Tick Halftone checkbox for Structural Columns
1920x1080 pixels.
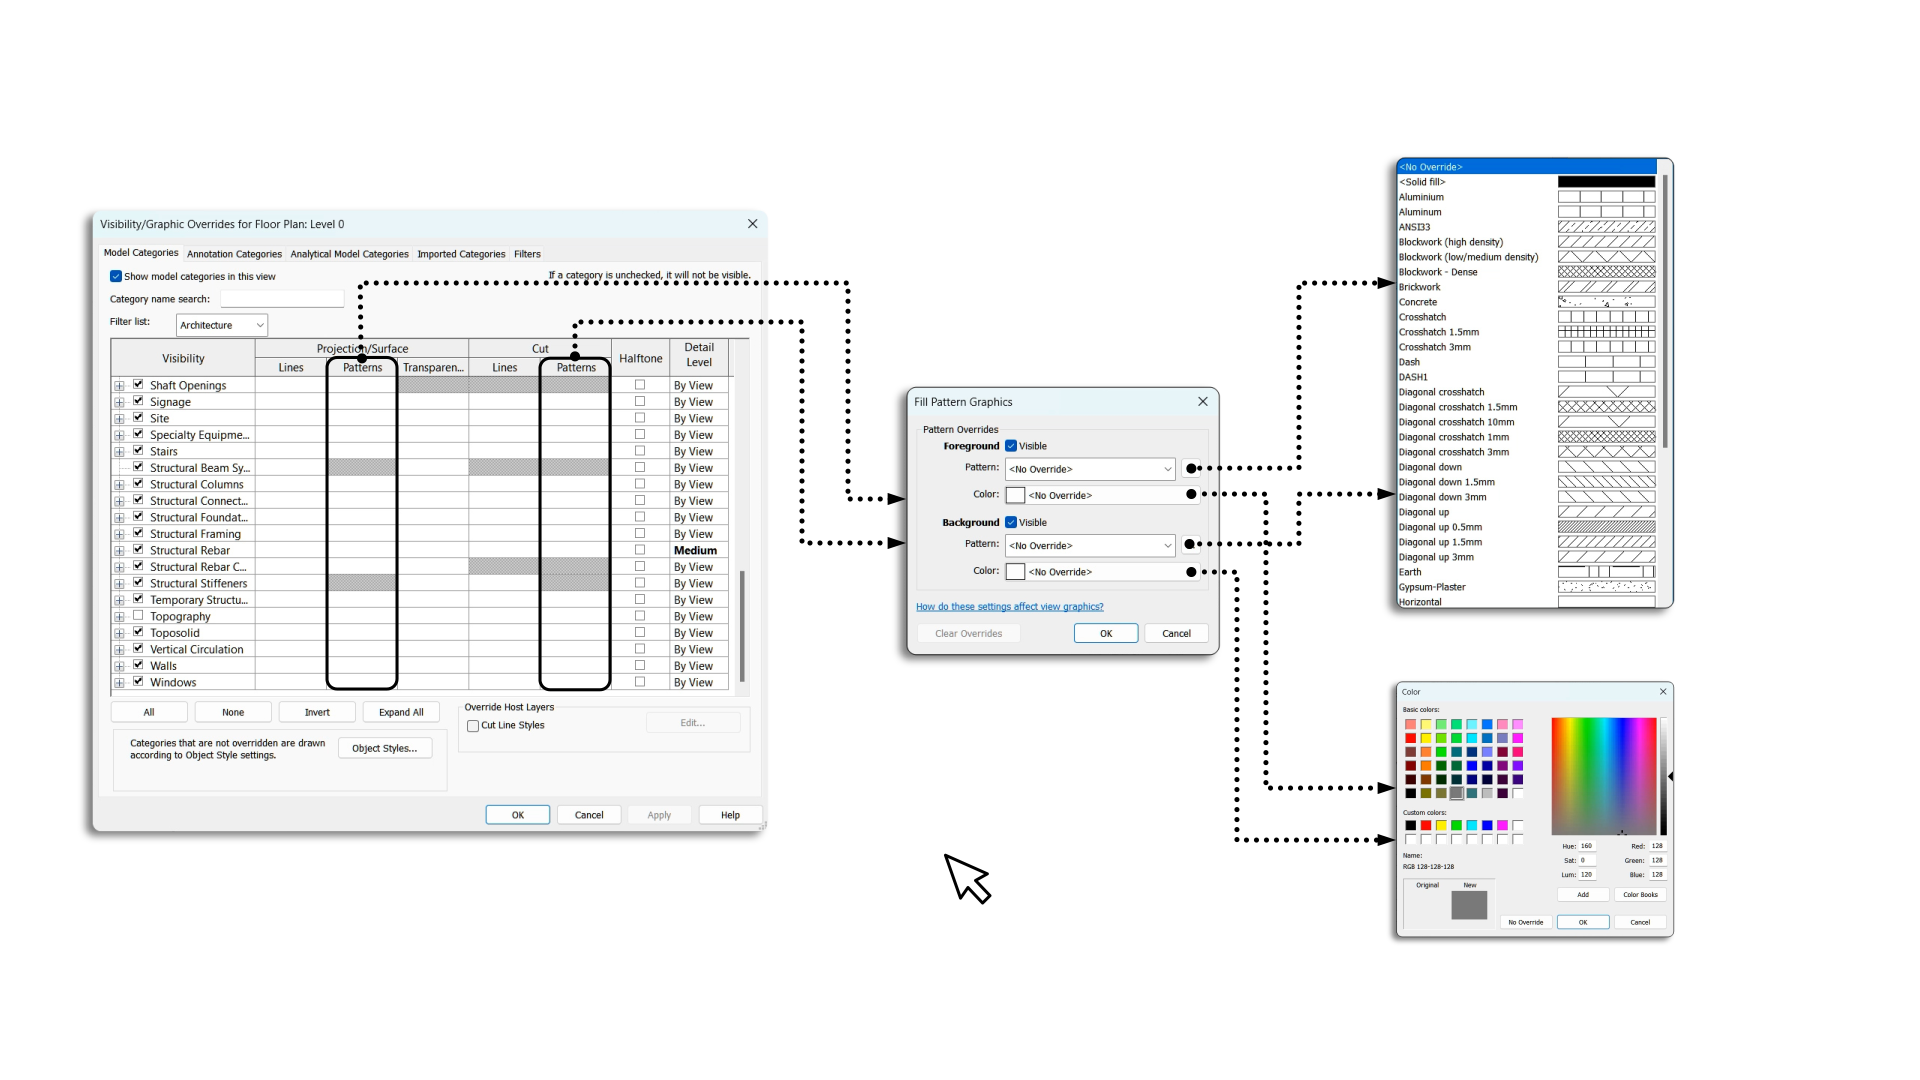(640, 484)
